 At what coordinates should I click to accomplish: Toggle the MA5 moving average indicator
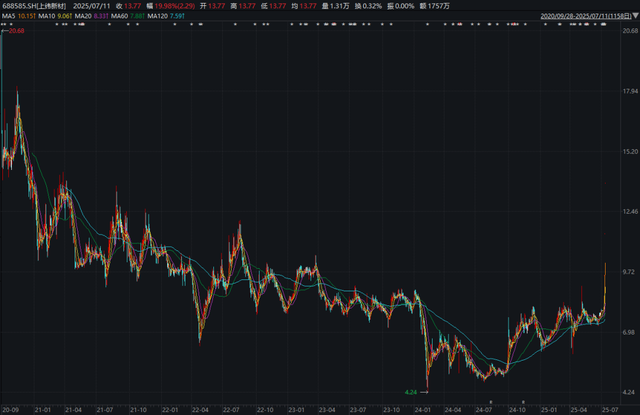coord(9,16)
